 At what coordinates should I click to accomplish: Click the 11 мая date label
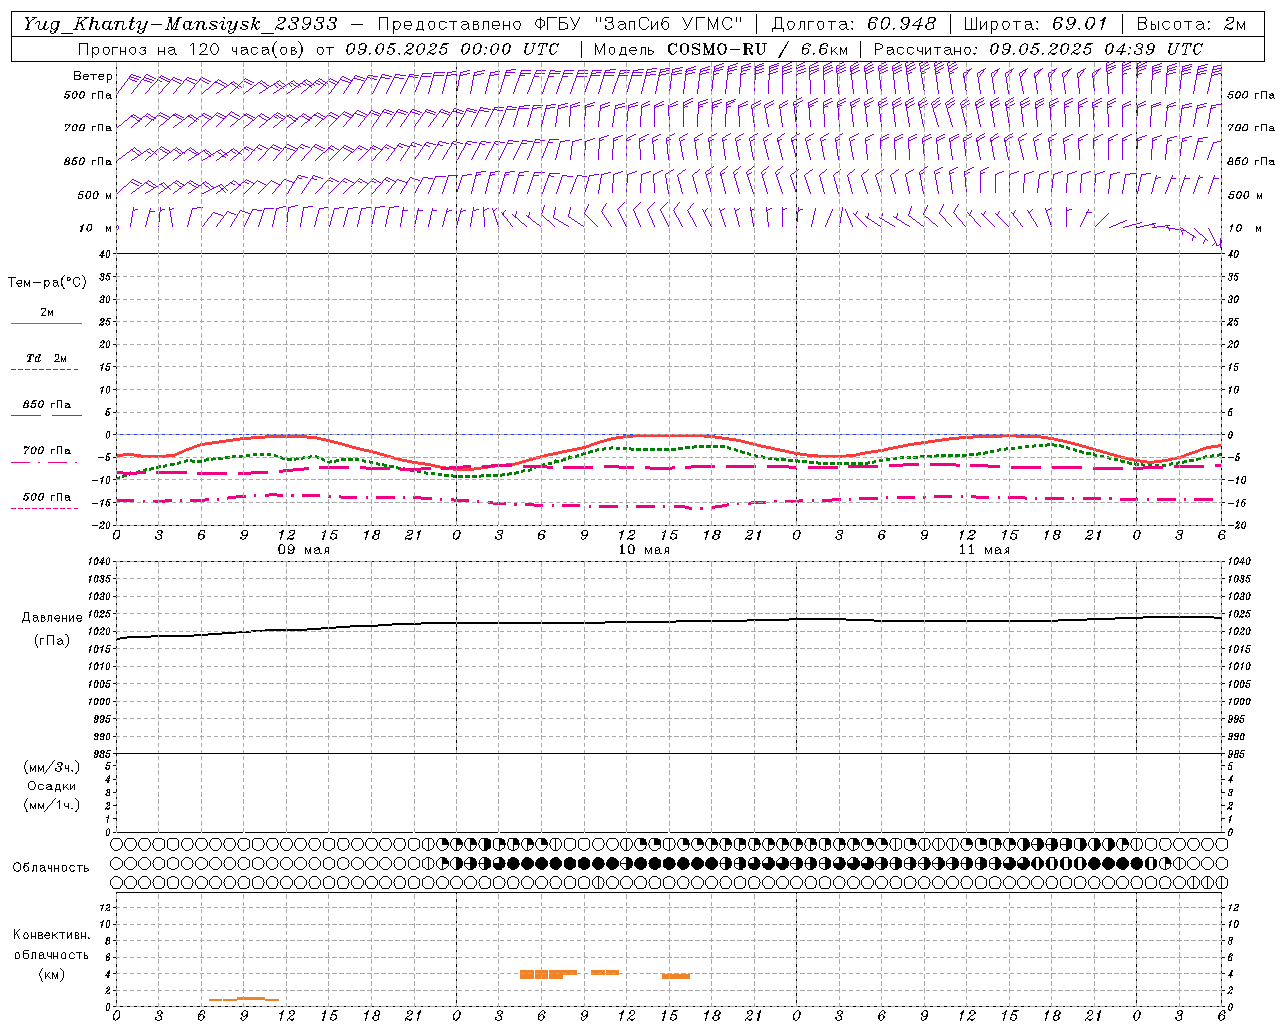coord(984,550)
